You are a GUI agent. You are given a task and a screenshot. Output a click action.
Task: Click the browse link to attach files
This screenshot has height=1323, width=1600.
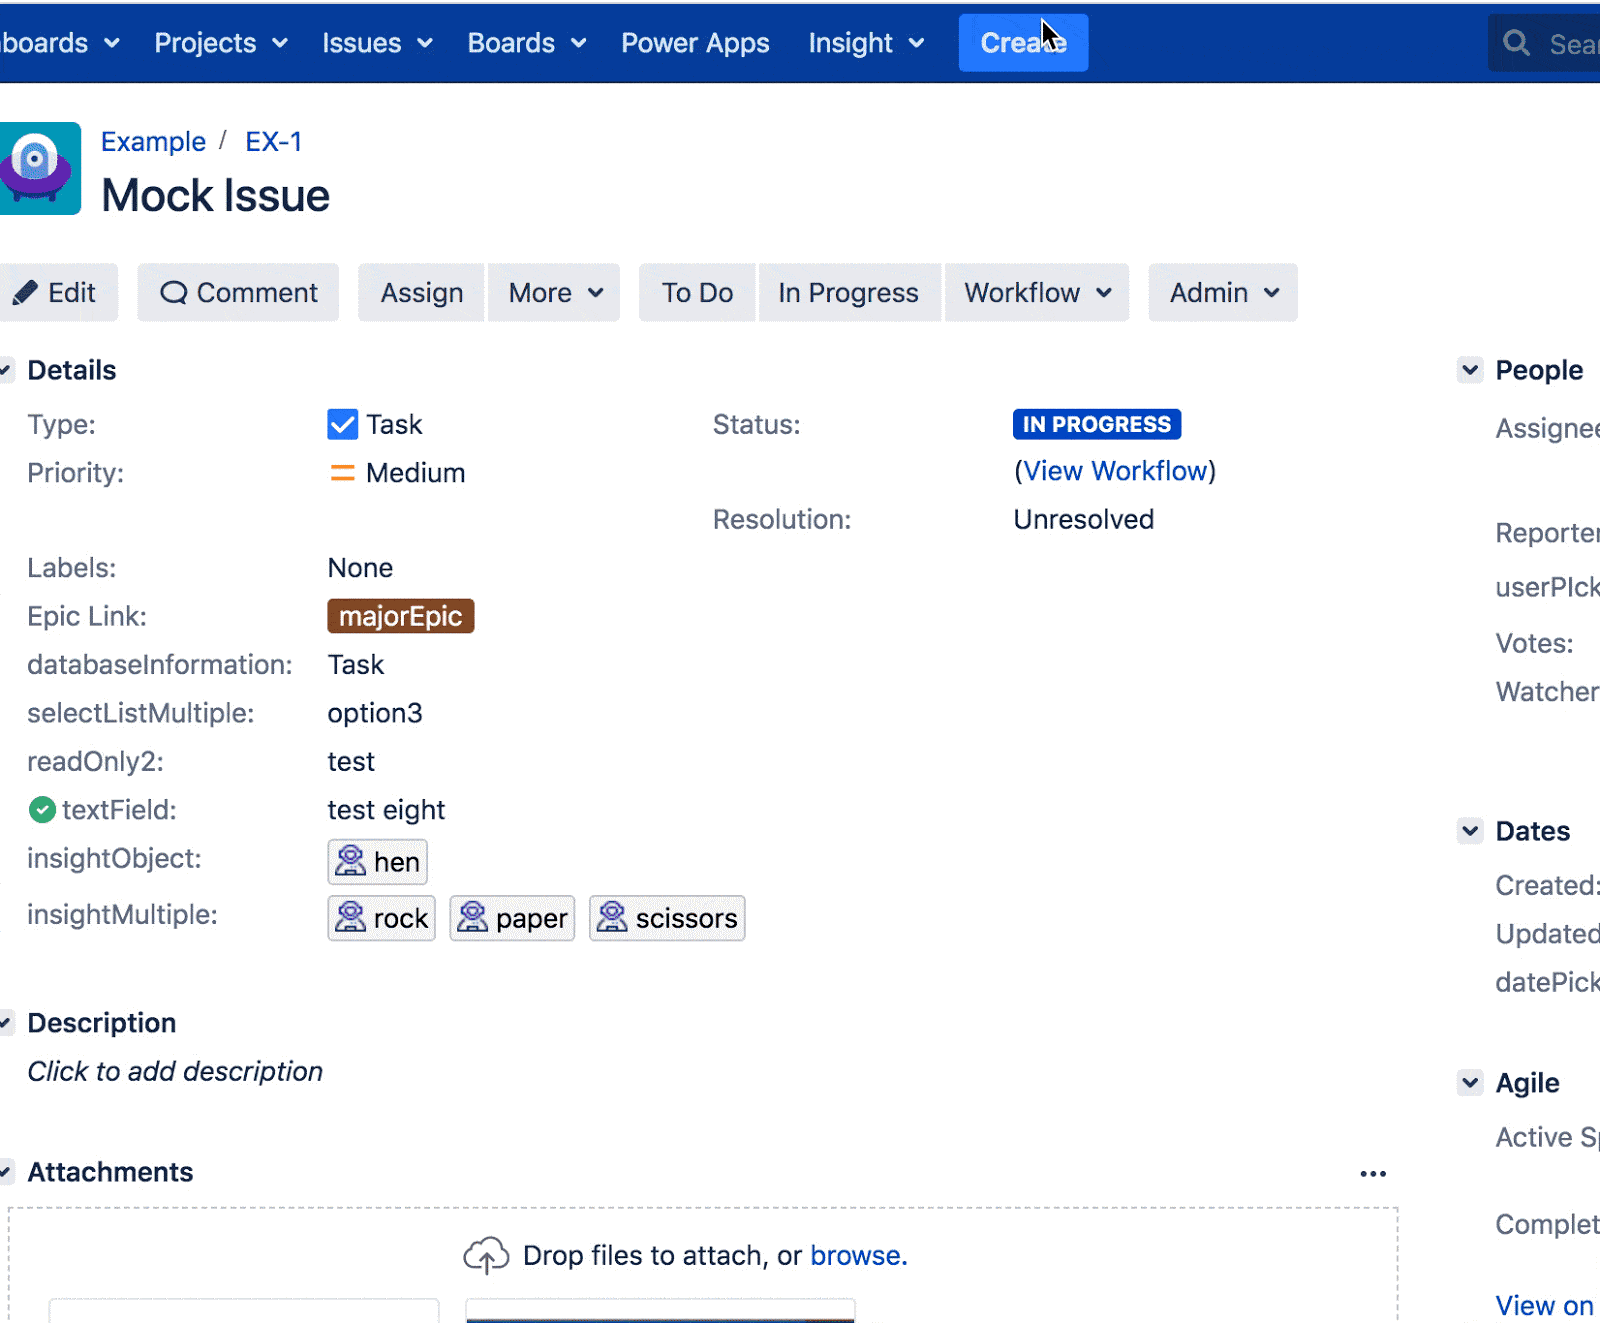click(856, 1255)
